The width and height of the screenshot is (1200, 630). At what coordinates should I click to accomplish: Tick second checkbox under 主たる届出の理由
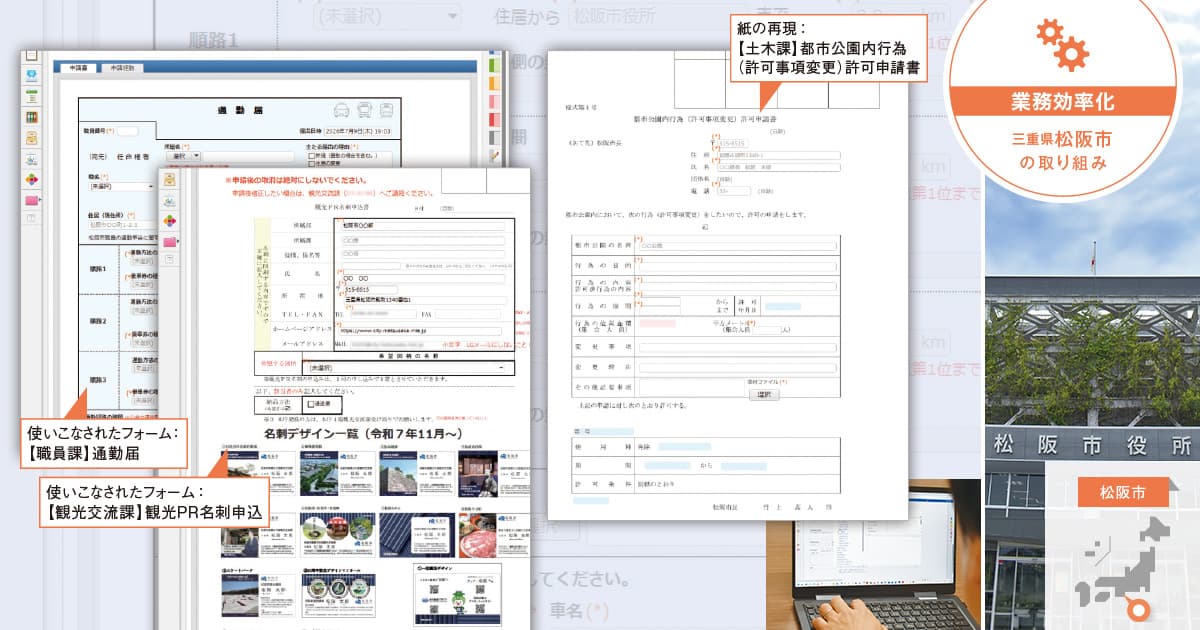pyautogui.click(x=314, y=164)
